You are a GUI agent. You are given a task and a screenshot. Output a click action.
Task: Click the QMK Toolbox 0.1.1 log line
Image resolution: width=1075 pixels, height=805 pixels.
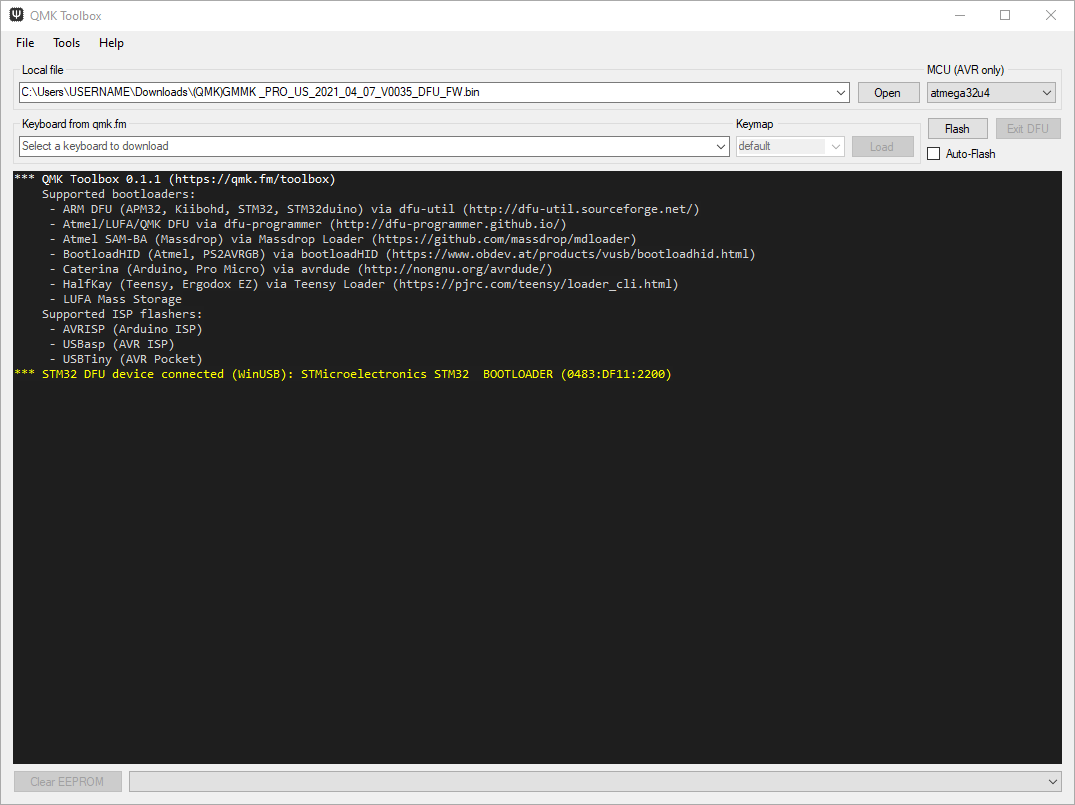tap(175, 179)
